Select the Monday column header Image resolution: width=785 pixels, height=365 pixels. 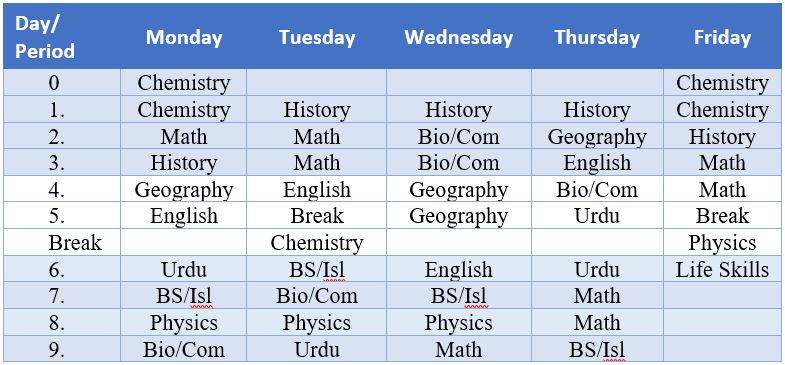pos(184,37)
